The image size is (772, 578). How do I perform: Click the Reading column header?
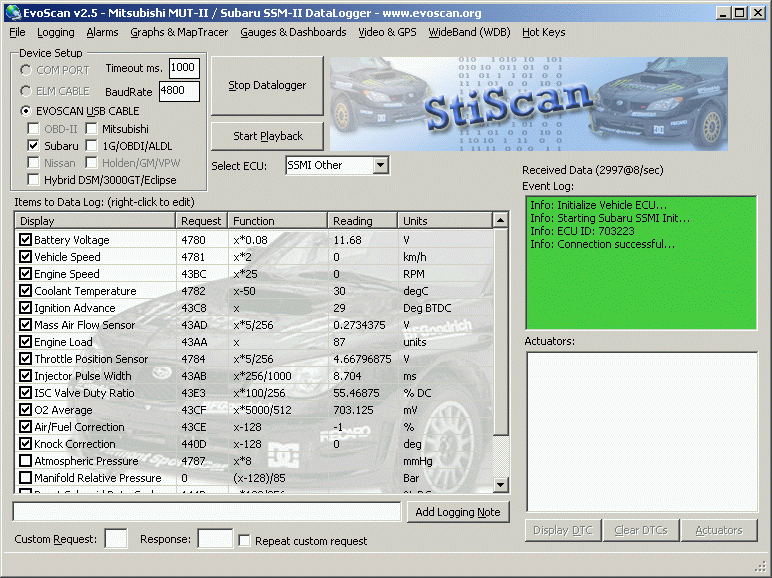click(x=362, y=221)
